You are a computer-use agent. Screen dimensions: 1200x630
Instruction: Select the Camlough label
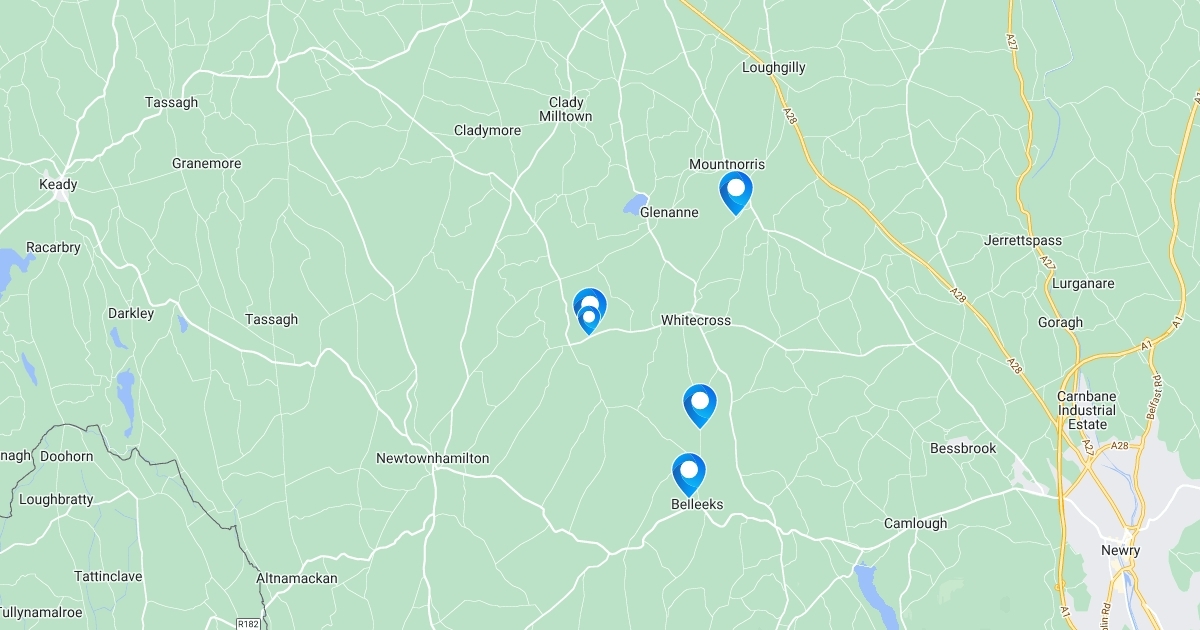tap(915, 523)
